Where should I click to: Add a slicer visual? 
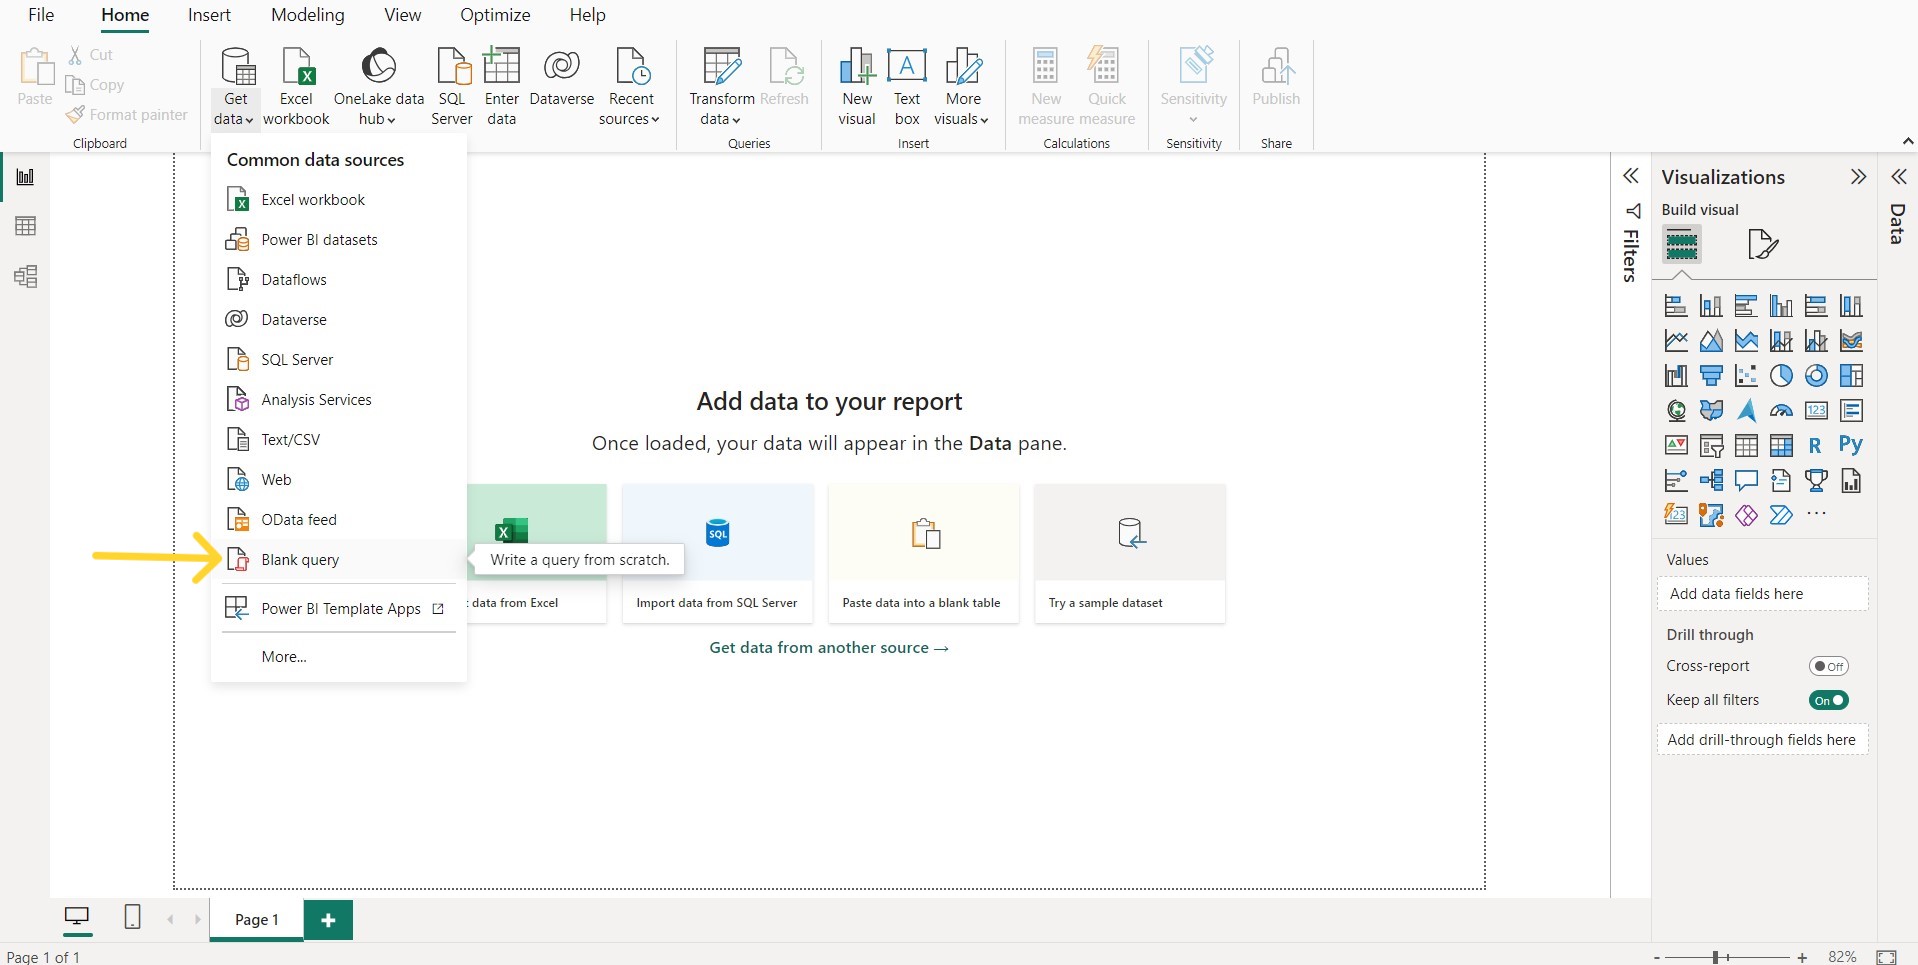click(1711, 445)
